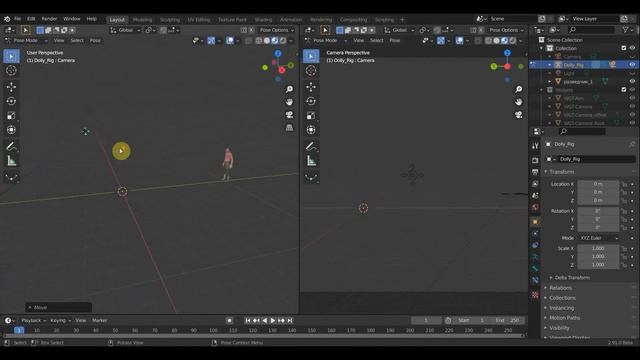Viewport: 640px width, 360px height.
Task: Click Marker menu in timeline header
Action: pyautogui.click(x=100, y=320)
